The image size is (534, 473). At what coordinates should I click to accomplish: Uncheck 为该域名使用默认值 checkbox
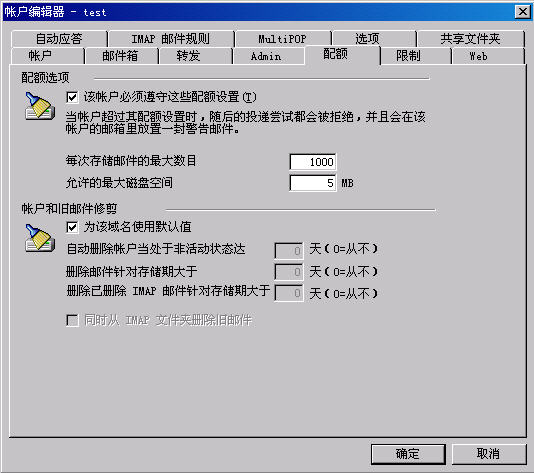[x=72, y=227]
